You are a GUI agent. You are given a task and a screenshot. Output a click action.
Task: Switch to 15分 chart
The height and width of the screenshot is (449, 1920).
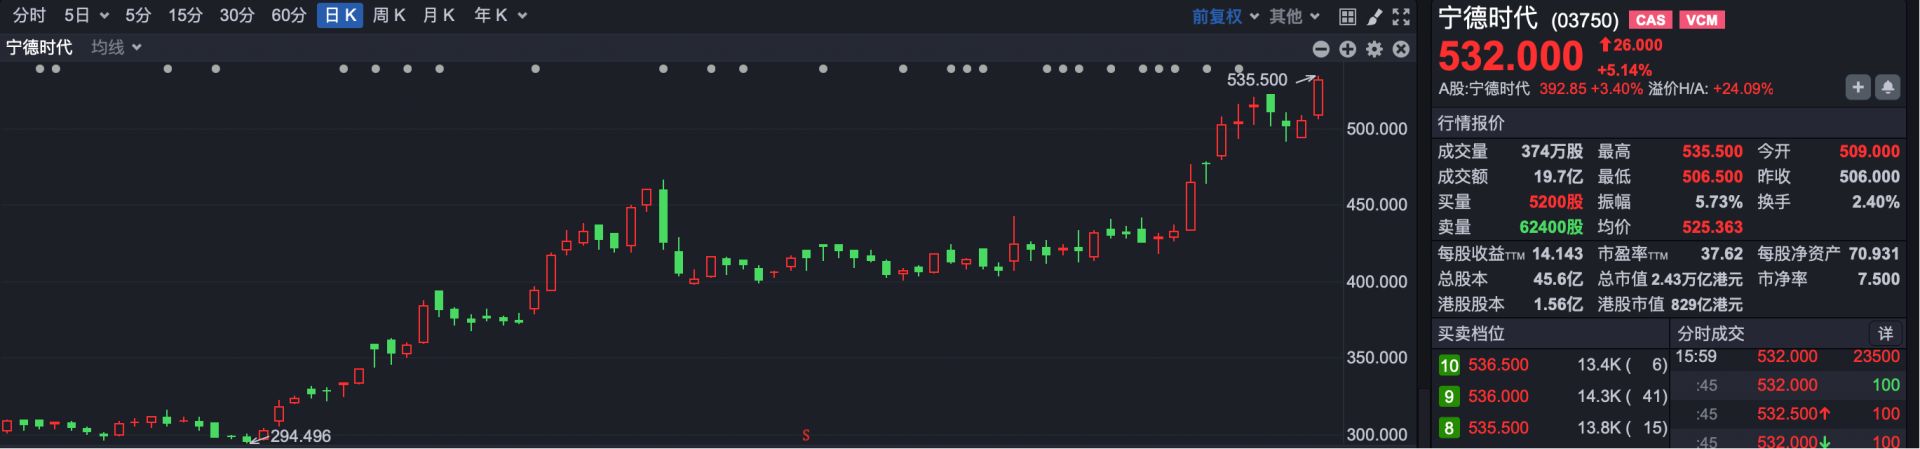click(185, 15)
